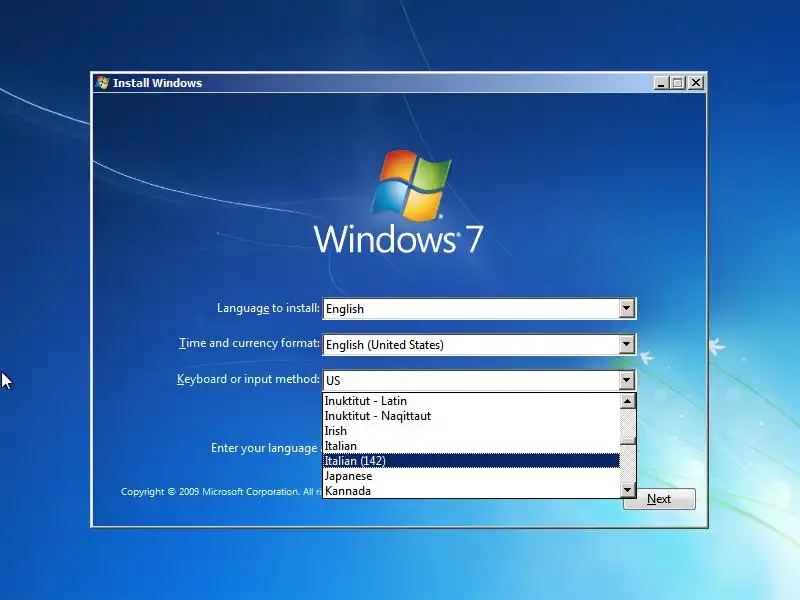
Task: Close the Install Windows dialog
Action: (x=696, y=83)
